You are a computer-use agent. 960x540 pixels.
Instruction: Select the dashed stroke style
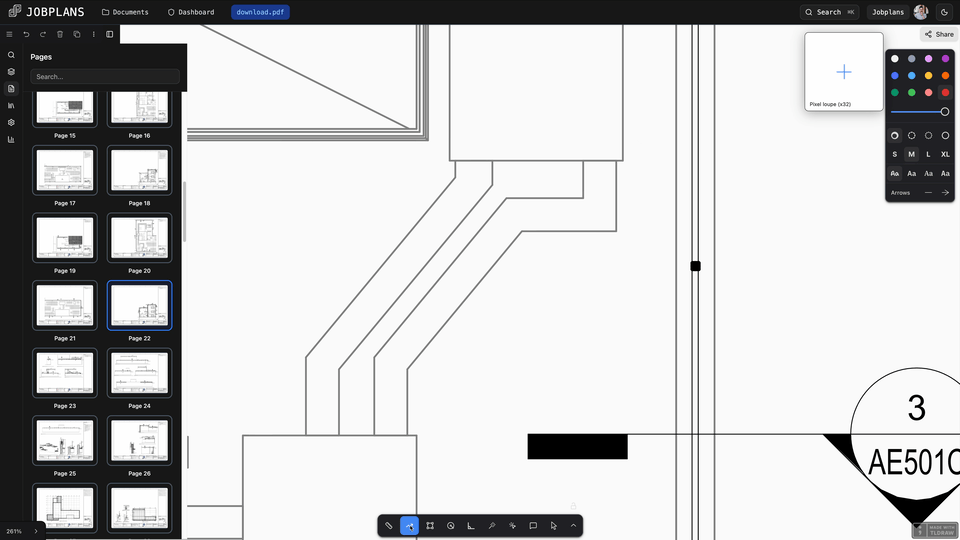click(x=912, y=135)
